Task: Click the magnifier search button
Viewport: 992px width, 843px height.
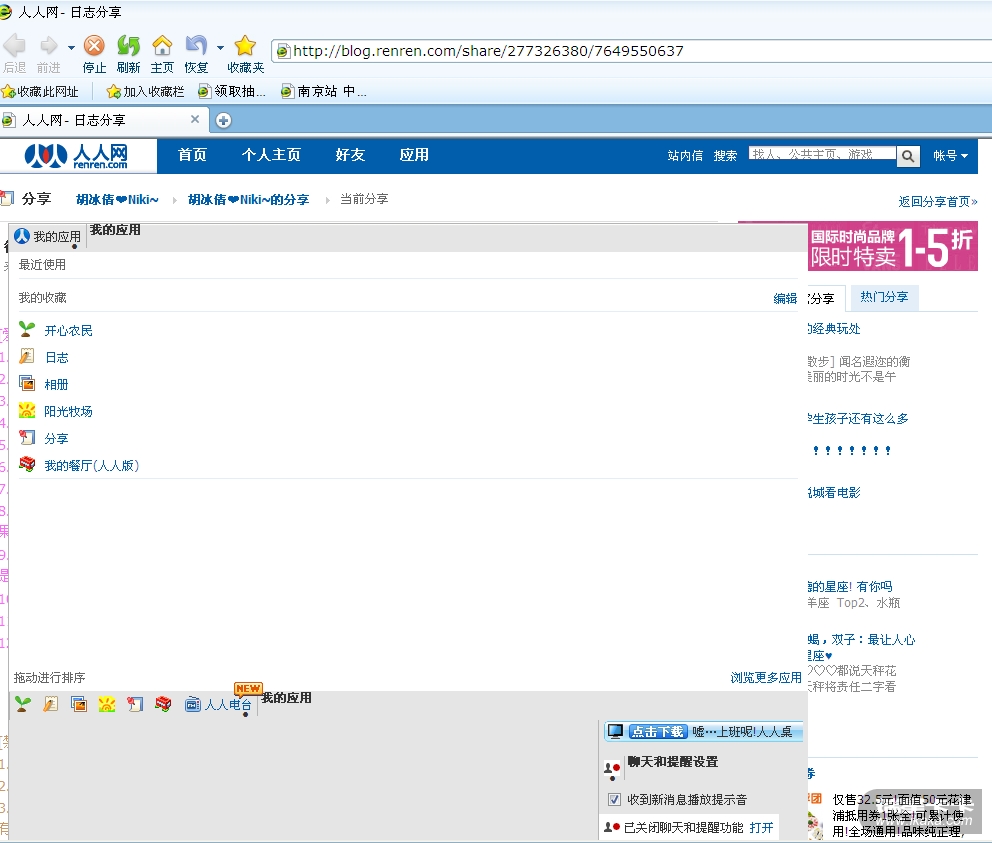Action: [x=908, y=156]
